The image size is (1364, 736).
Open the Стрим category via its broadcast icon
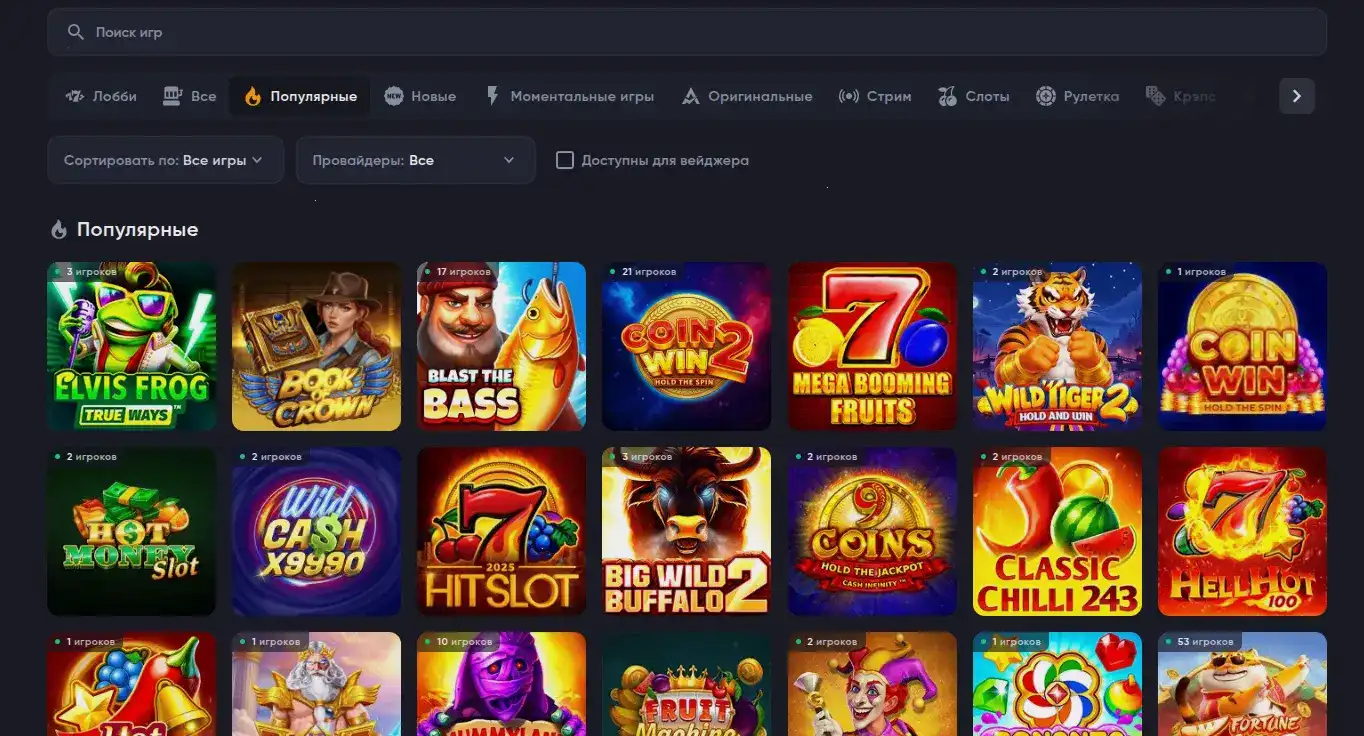point(849,95)
